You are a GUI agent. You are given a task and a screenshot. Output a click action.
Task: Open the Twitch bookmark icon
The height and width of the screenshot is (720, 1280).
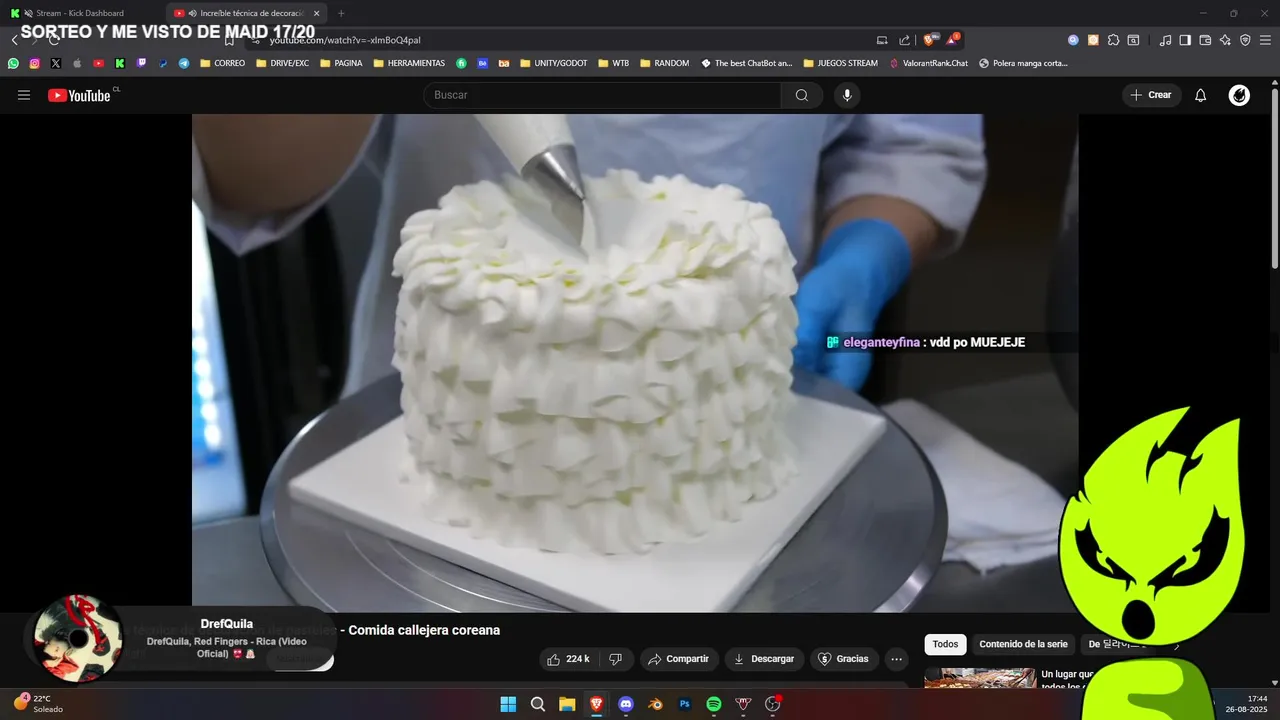(x=141, y=63)
